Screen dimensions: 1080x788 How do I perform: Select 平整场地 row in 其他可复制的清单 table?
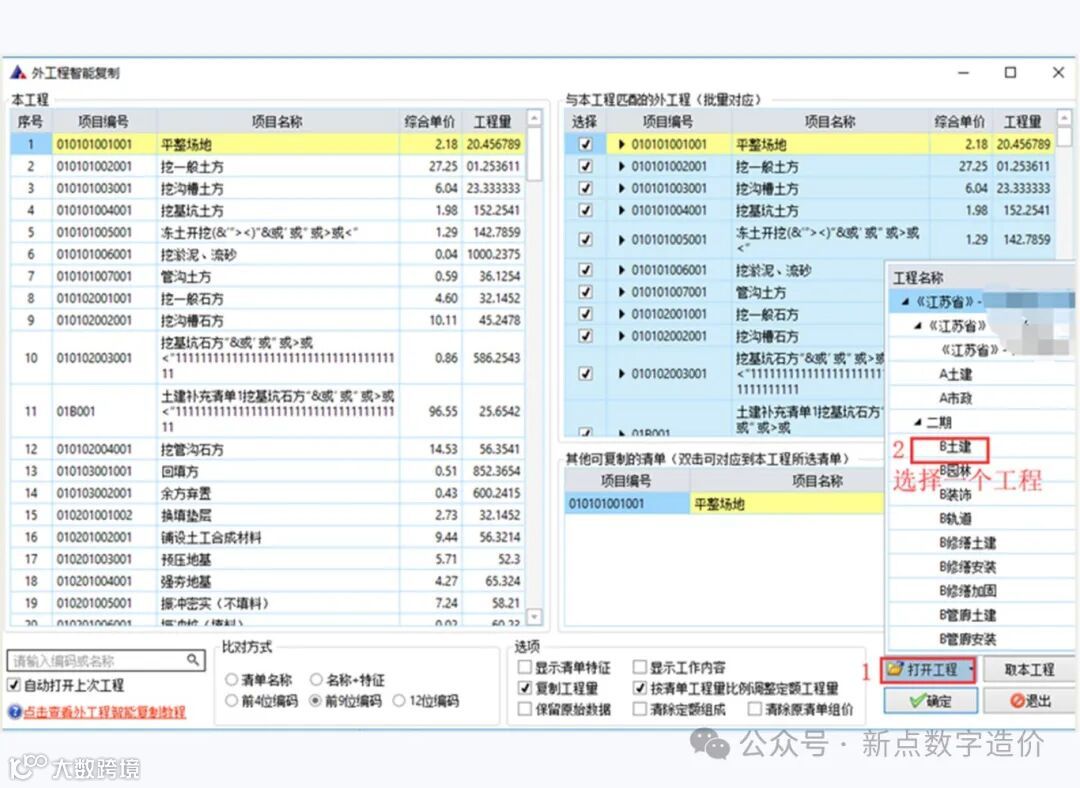(724, 504)
